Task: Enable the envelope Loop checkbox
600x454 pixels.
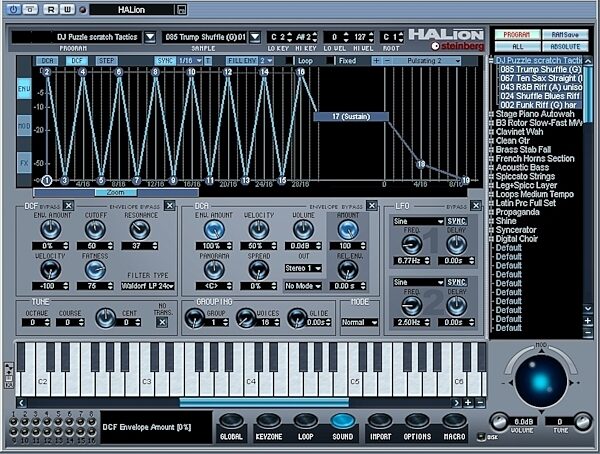Action: coord(290,61)
